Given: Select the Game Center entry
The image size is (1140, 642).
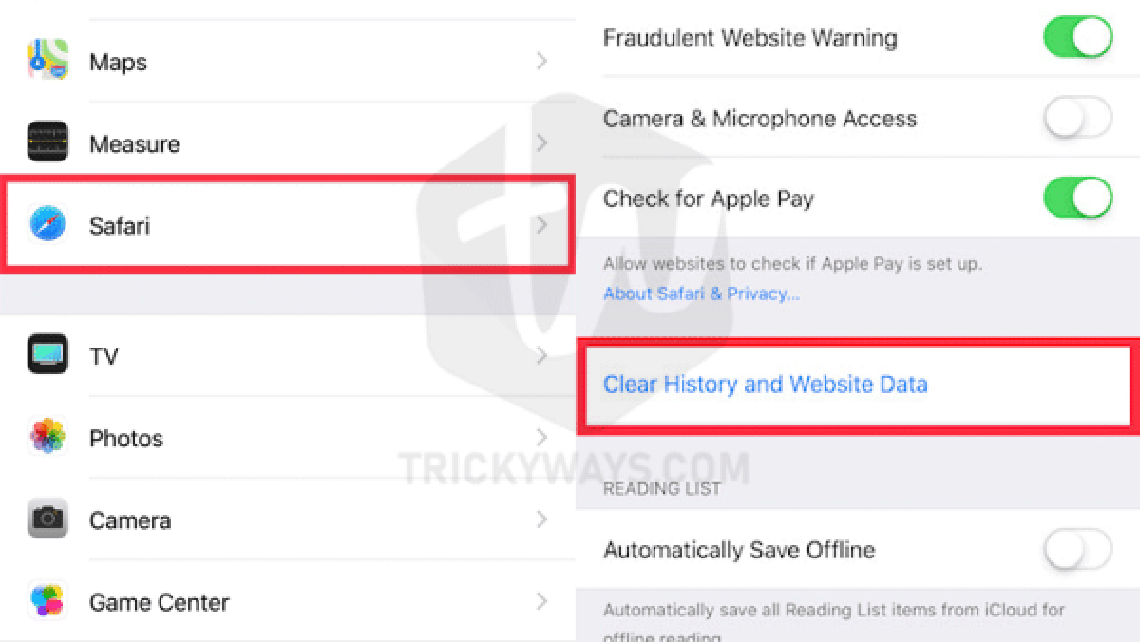Looking at the screenshot, I should [288, 601].
